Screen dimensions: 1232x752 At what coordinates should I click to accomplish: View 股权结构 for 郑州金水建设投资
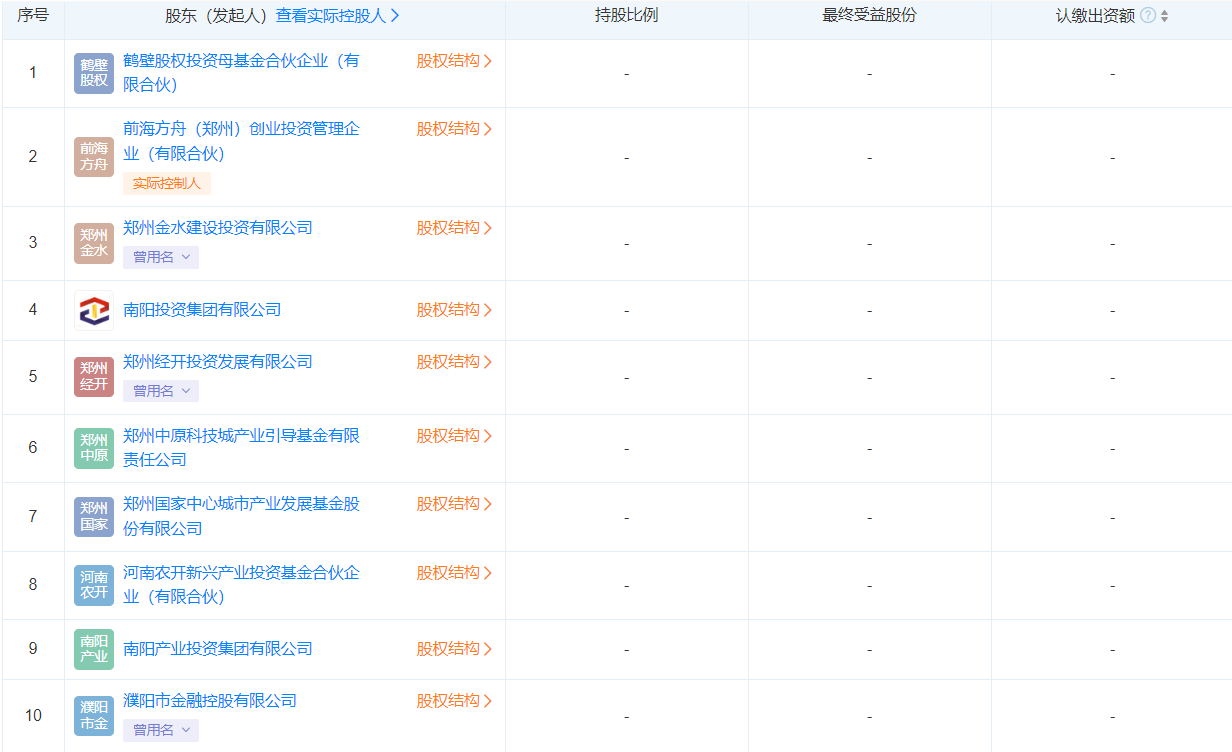(x=455, y=228)
